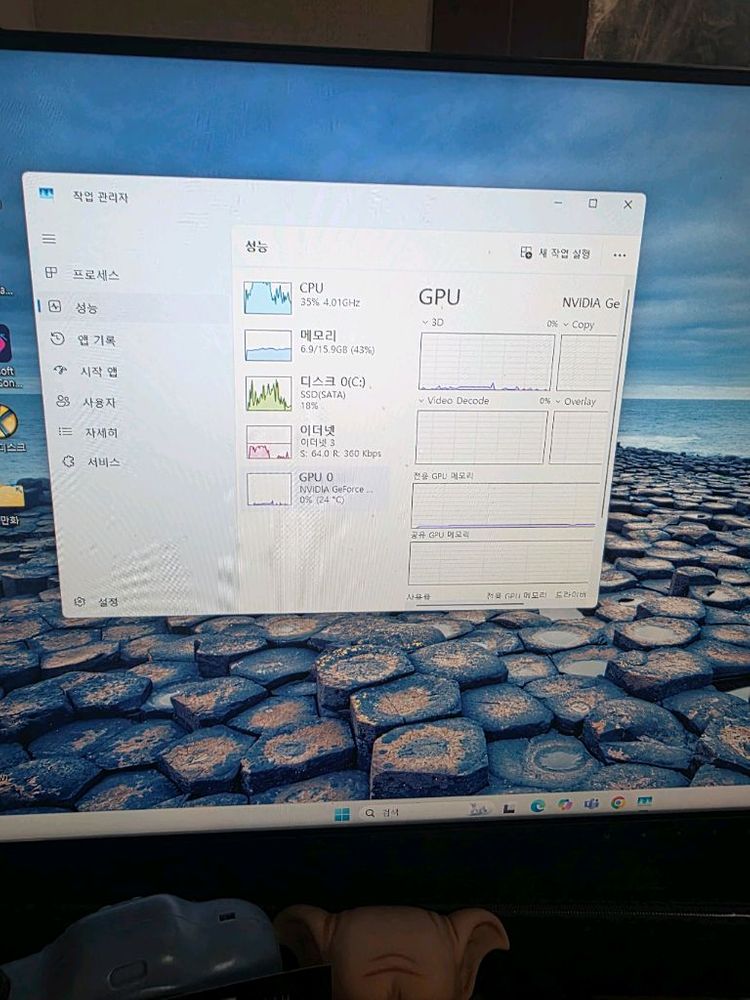Switch to 자세히 (Details) page
The width and height of the screenshot is (750, 1000).
click(100, 432)
